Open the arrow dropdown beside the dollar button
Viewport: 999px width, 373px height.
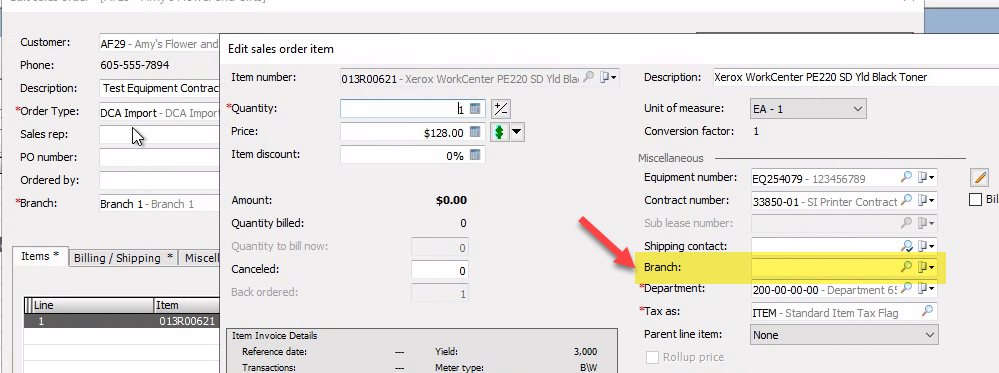517,132
